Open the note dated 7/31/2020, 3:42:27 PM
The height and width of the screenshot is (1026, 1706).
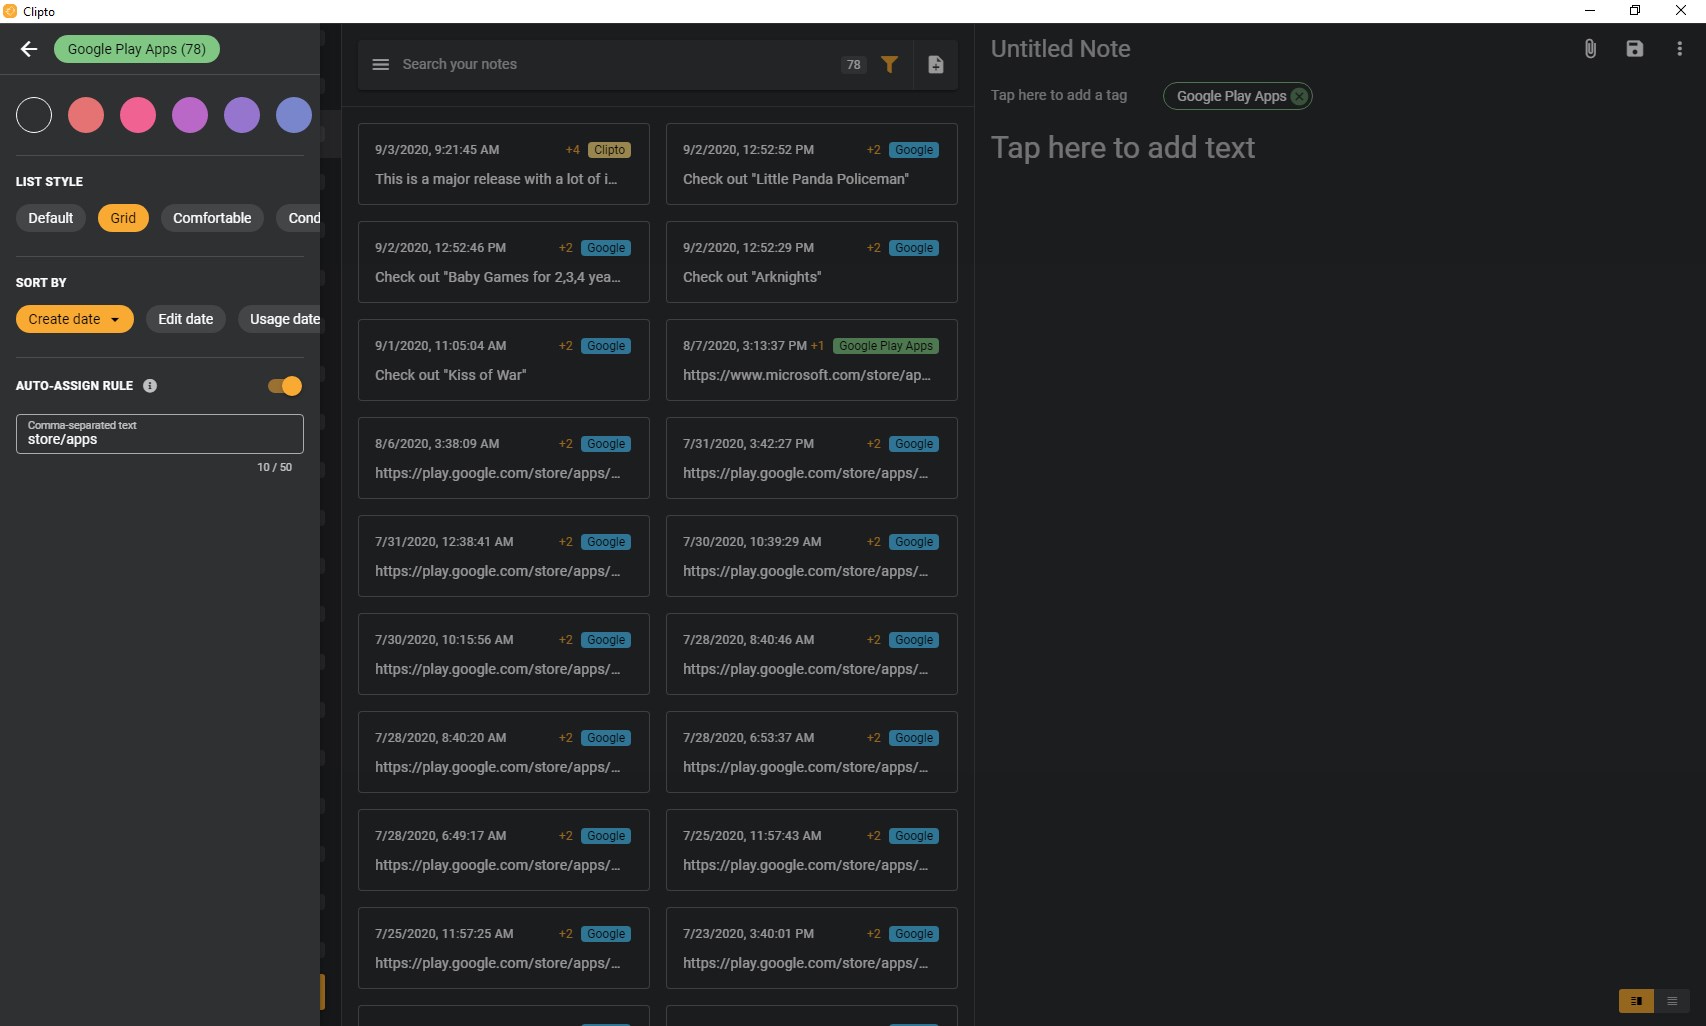pos(812,458)
